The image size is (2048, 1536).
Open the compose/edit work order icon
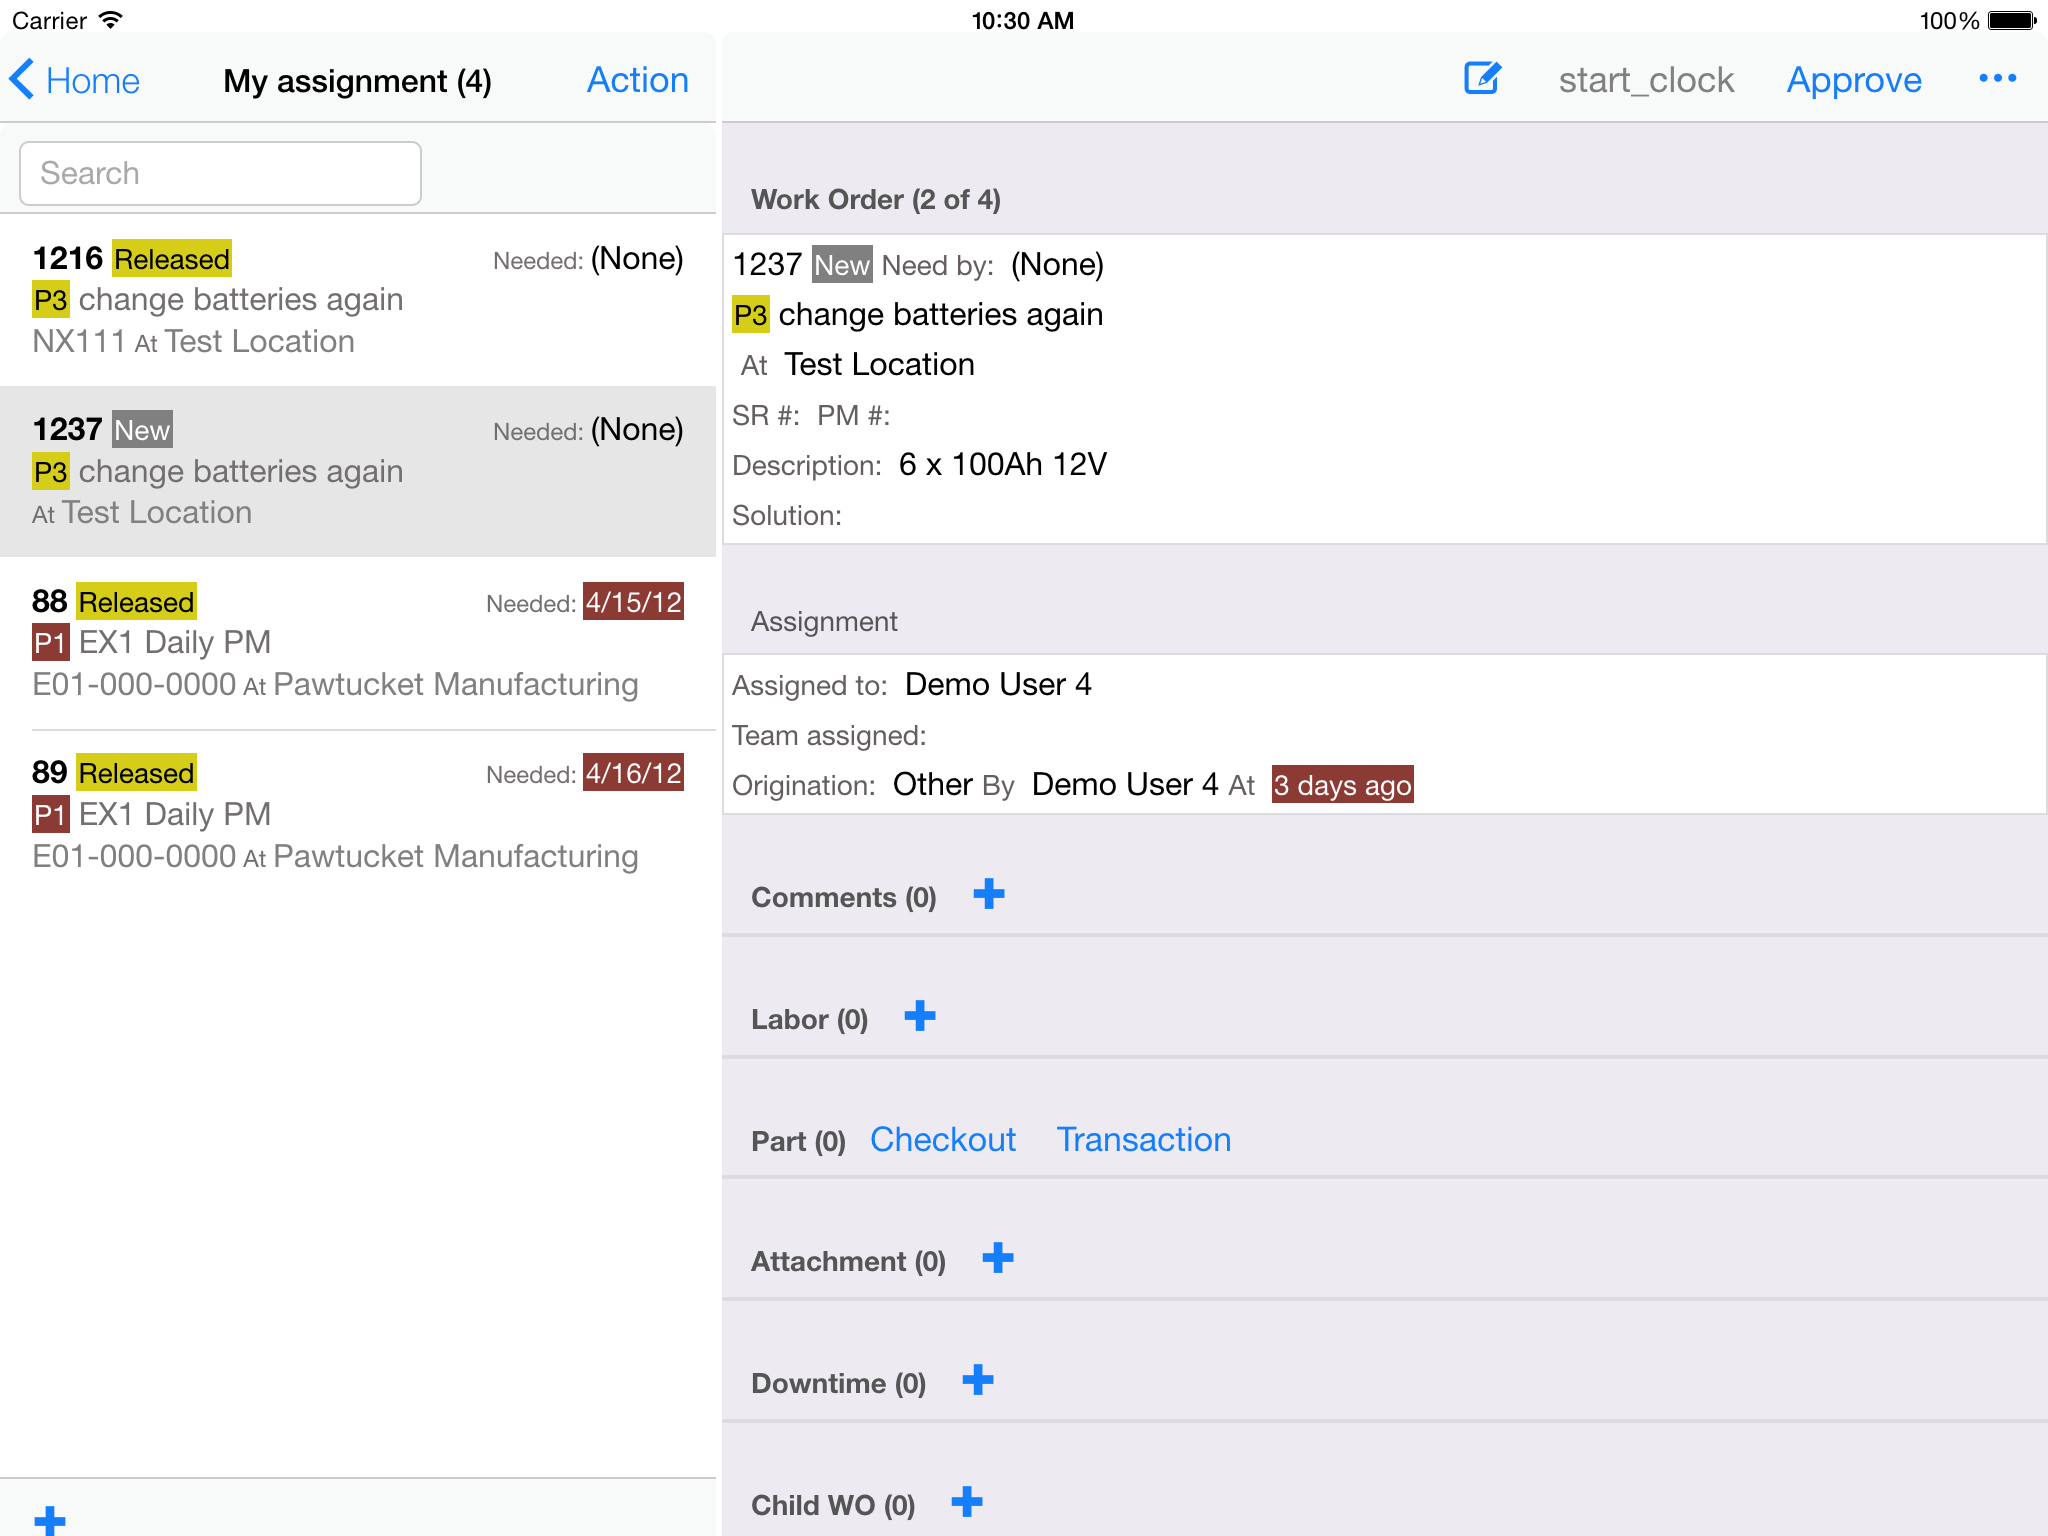coord(1482,78)
